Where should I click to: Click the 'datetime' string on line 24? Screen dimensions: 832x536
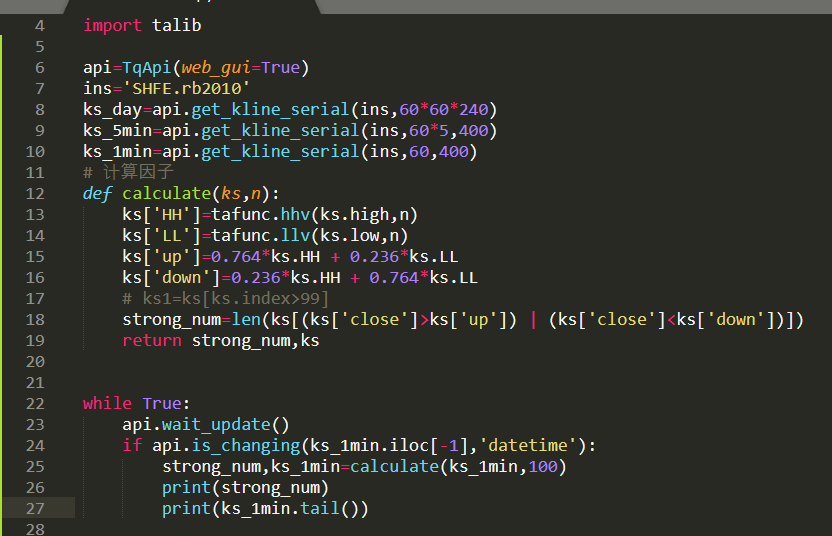[528, 445]
